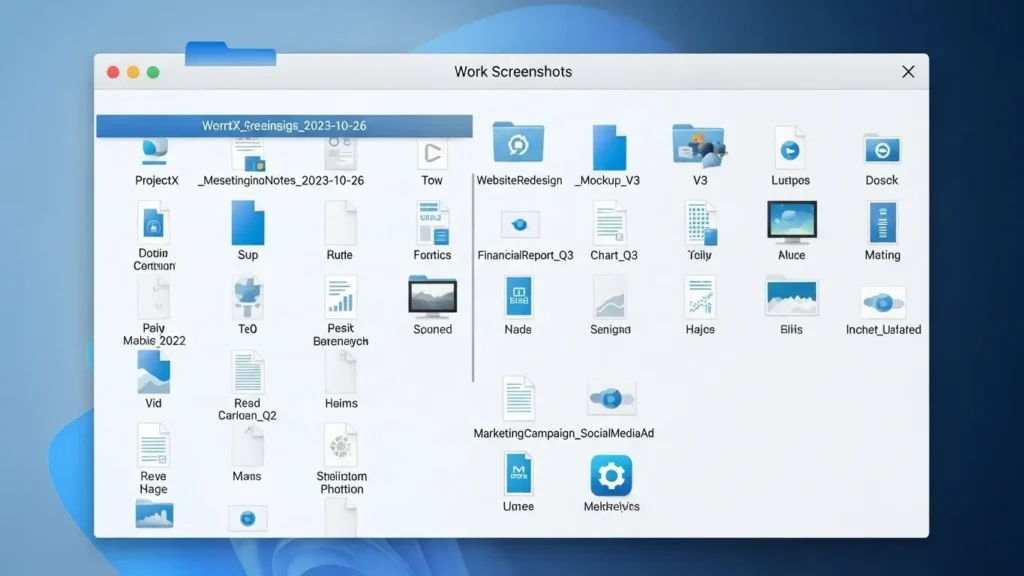This screenshot has width=1024, height=576.
Task: Click the green maximize window button
Action: pos(153,72)
